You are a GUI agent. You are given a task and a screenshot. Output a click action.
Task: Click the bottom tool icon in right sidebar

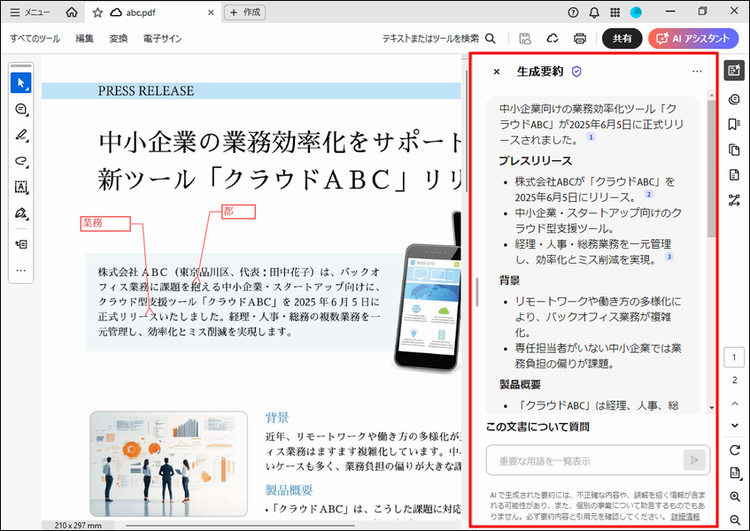tap(734, 200)
